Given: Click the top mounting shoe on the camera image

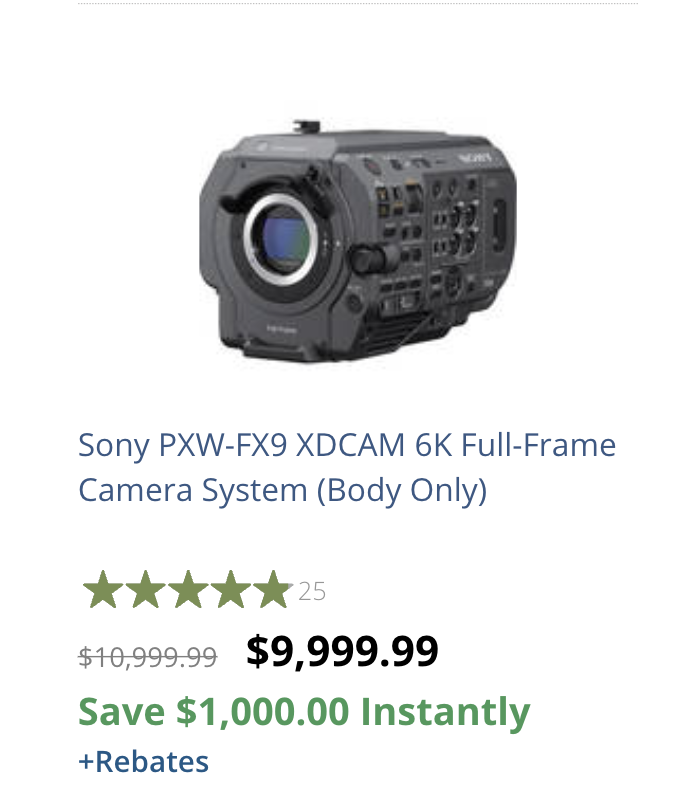Looking at the screenshot, I should coord(306,126).
